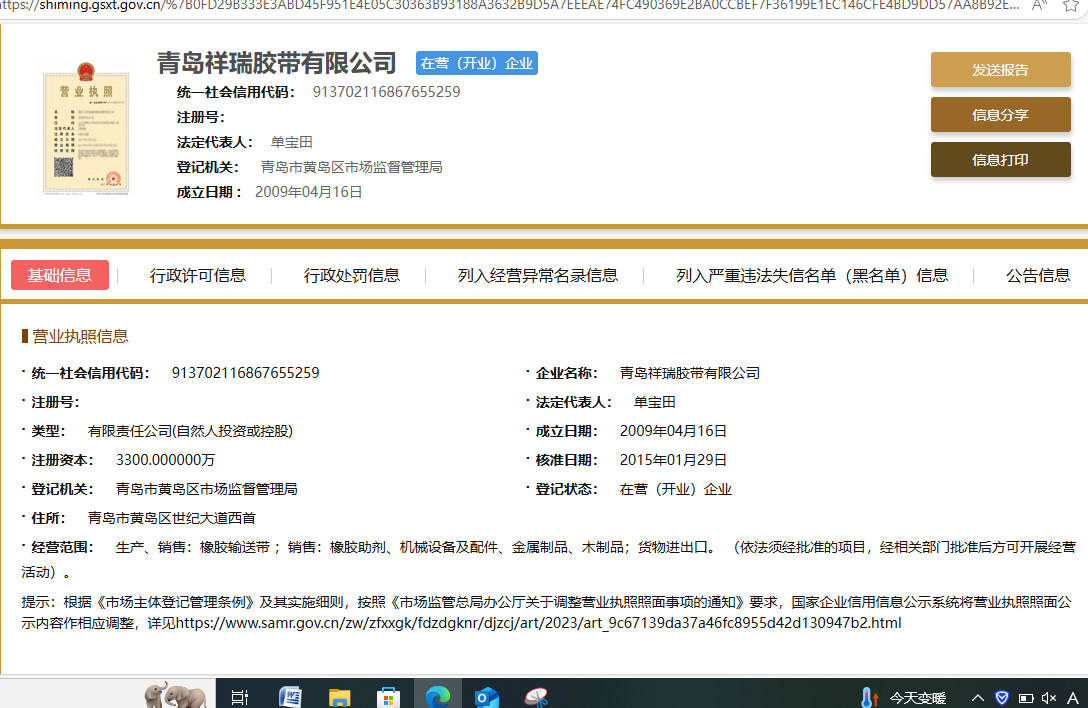Switch to the 行政许可信息 tab
The width and height of the screenshot is (1088, 708).
(198, 275)
